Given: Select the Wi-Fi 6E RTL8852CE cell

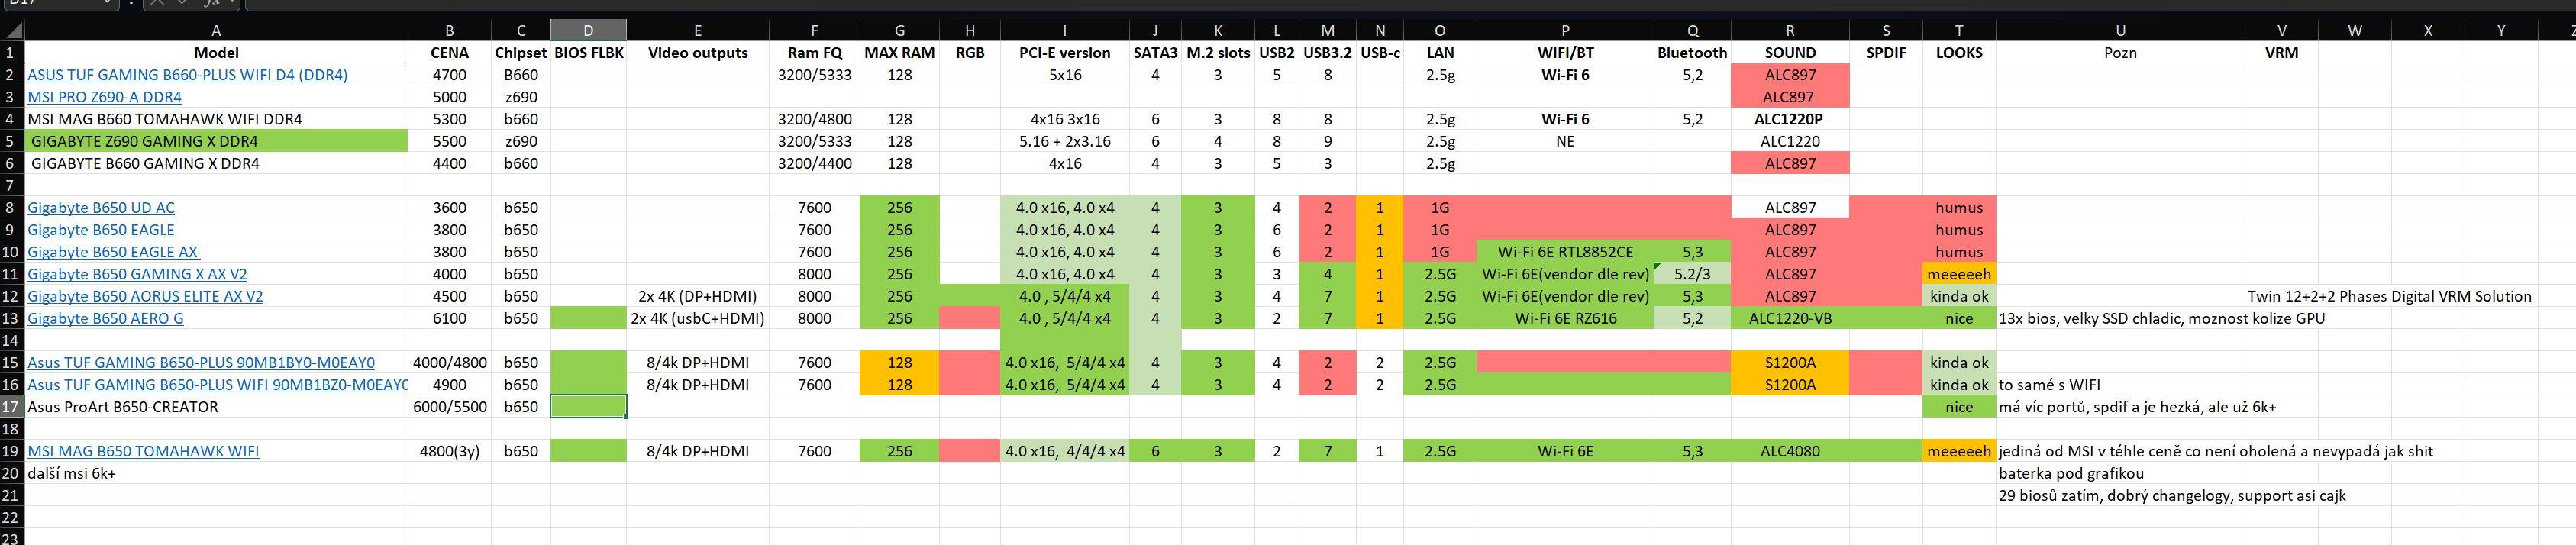Looking at the screenshot, I should point(1565,252).
